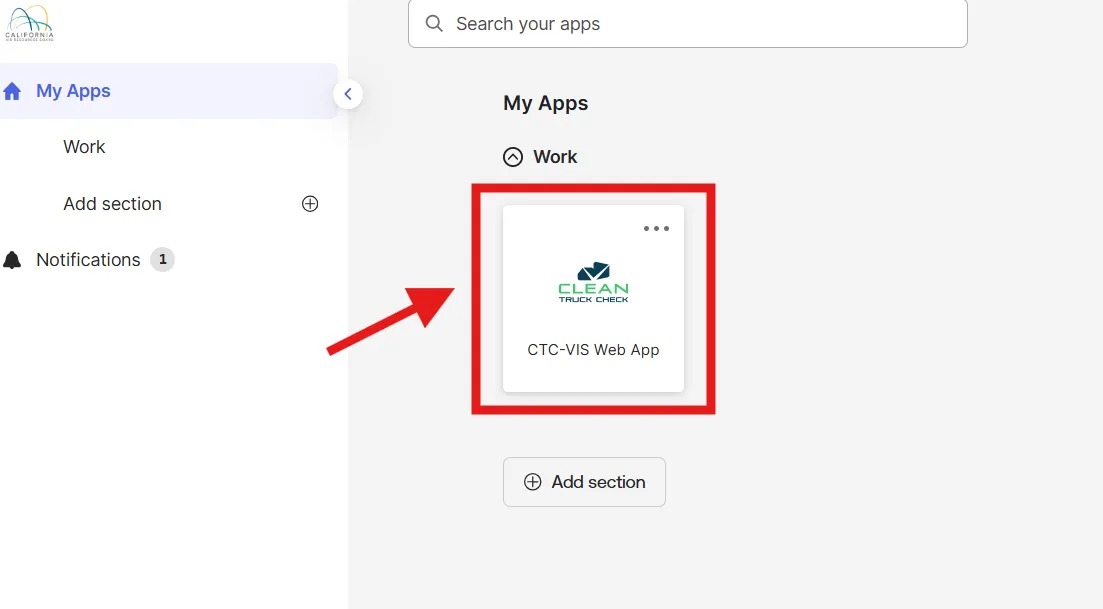This screenshot has height=609, width=1103.
Task: Click the Clean Truck Check logo
Action: tap(593, 283)
